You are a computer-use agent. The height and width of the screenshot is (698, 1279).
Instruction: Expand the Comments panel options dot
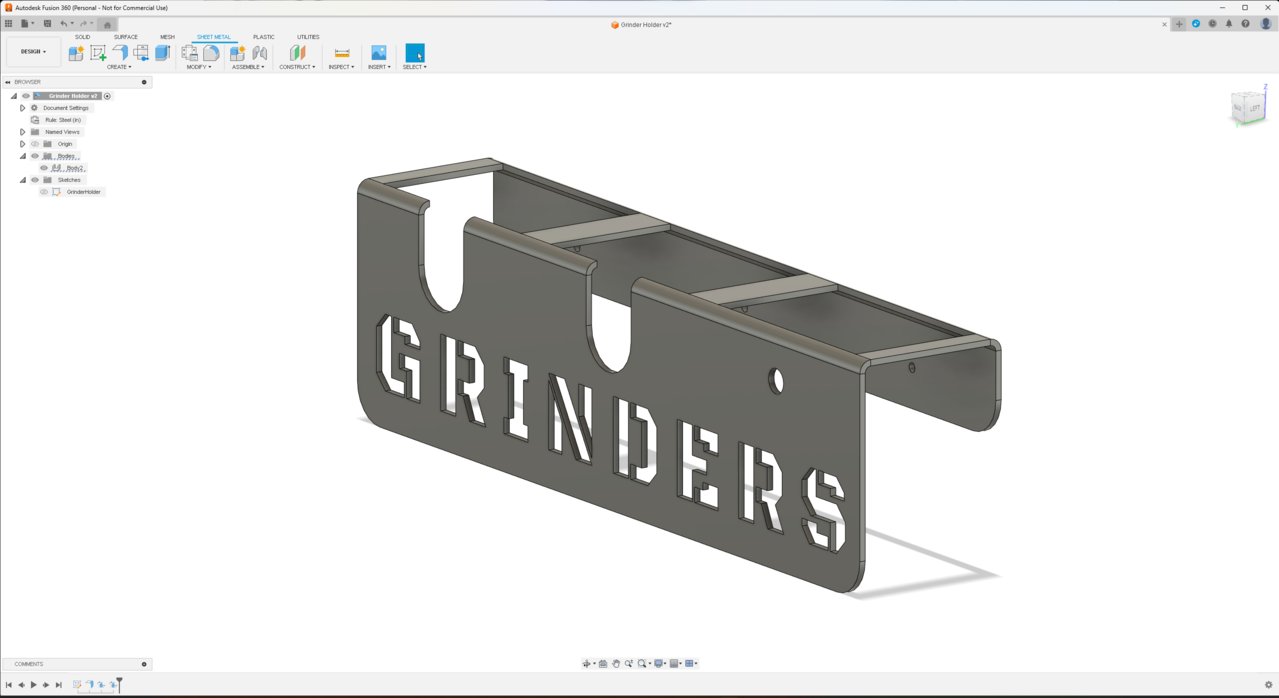144,664
